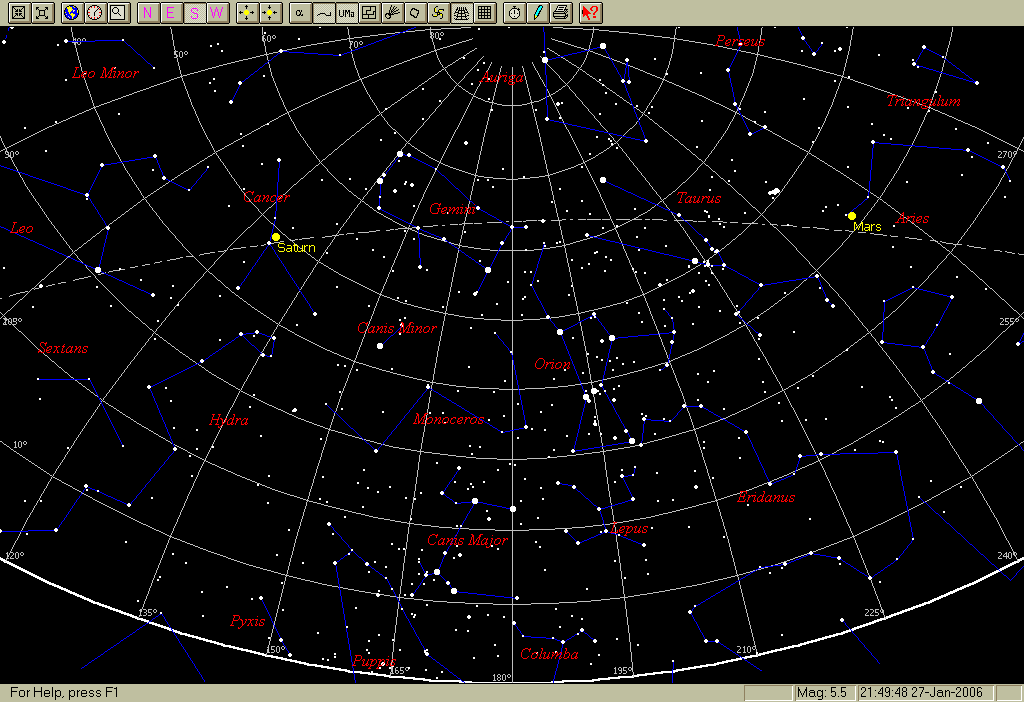Toggle the square equatorial grid icon

485,12
